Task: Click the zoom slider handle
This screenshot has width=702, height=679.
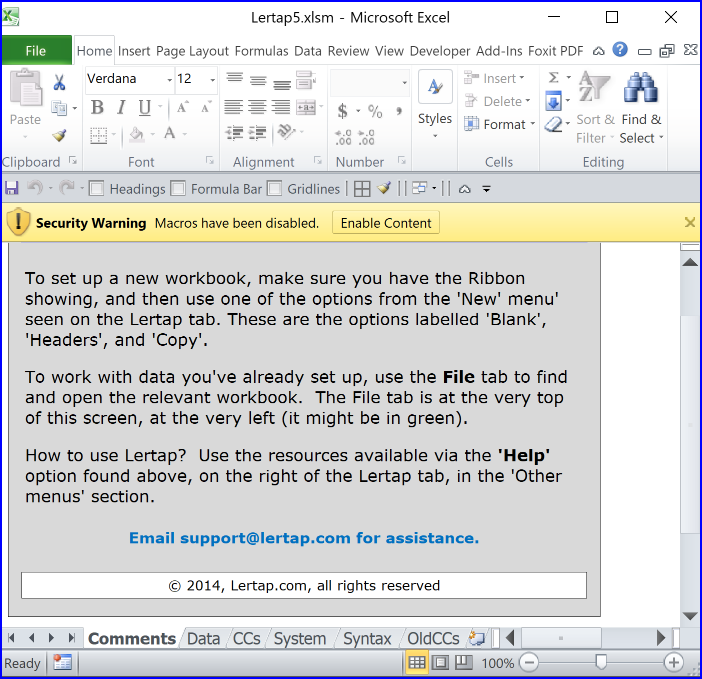Action: coord(601,662)
